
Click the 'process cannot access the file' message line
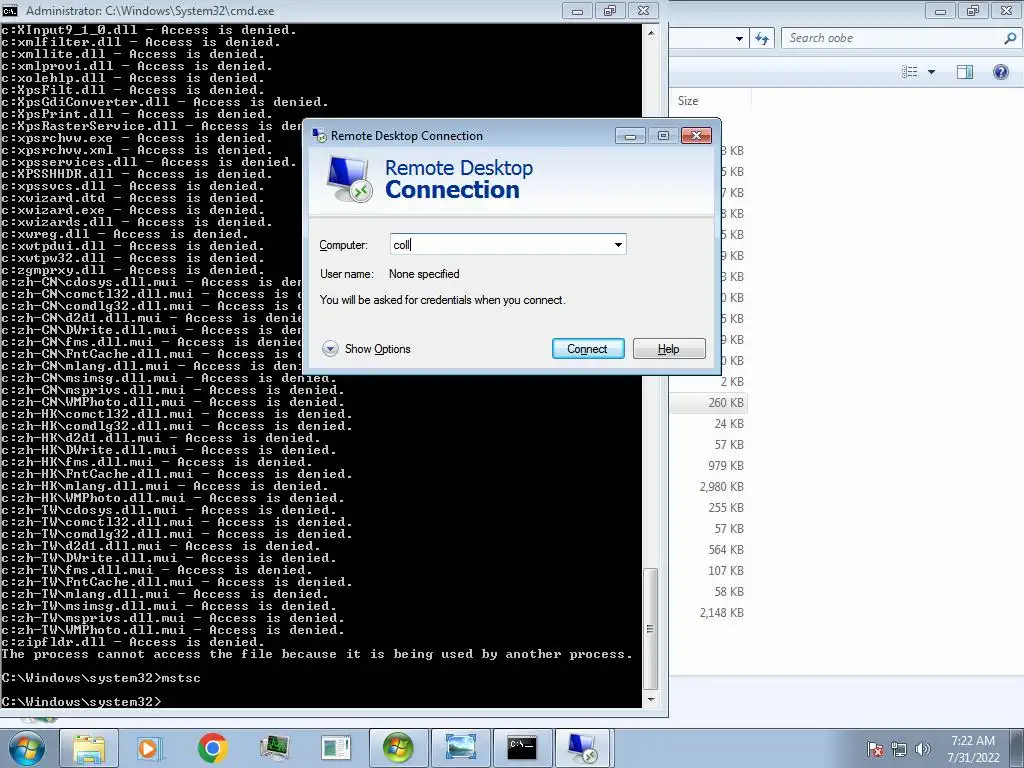click(317, 654)
